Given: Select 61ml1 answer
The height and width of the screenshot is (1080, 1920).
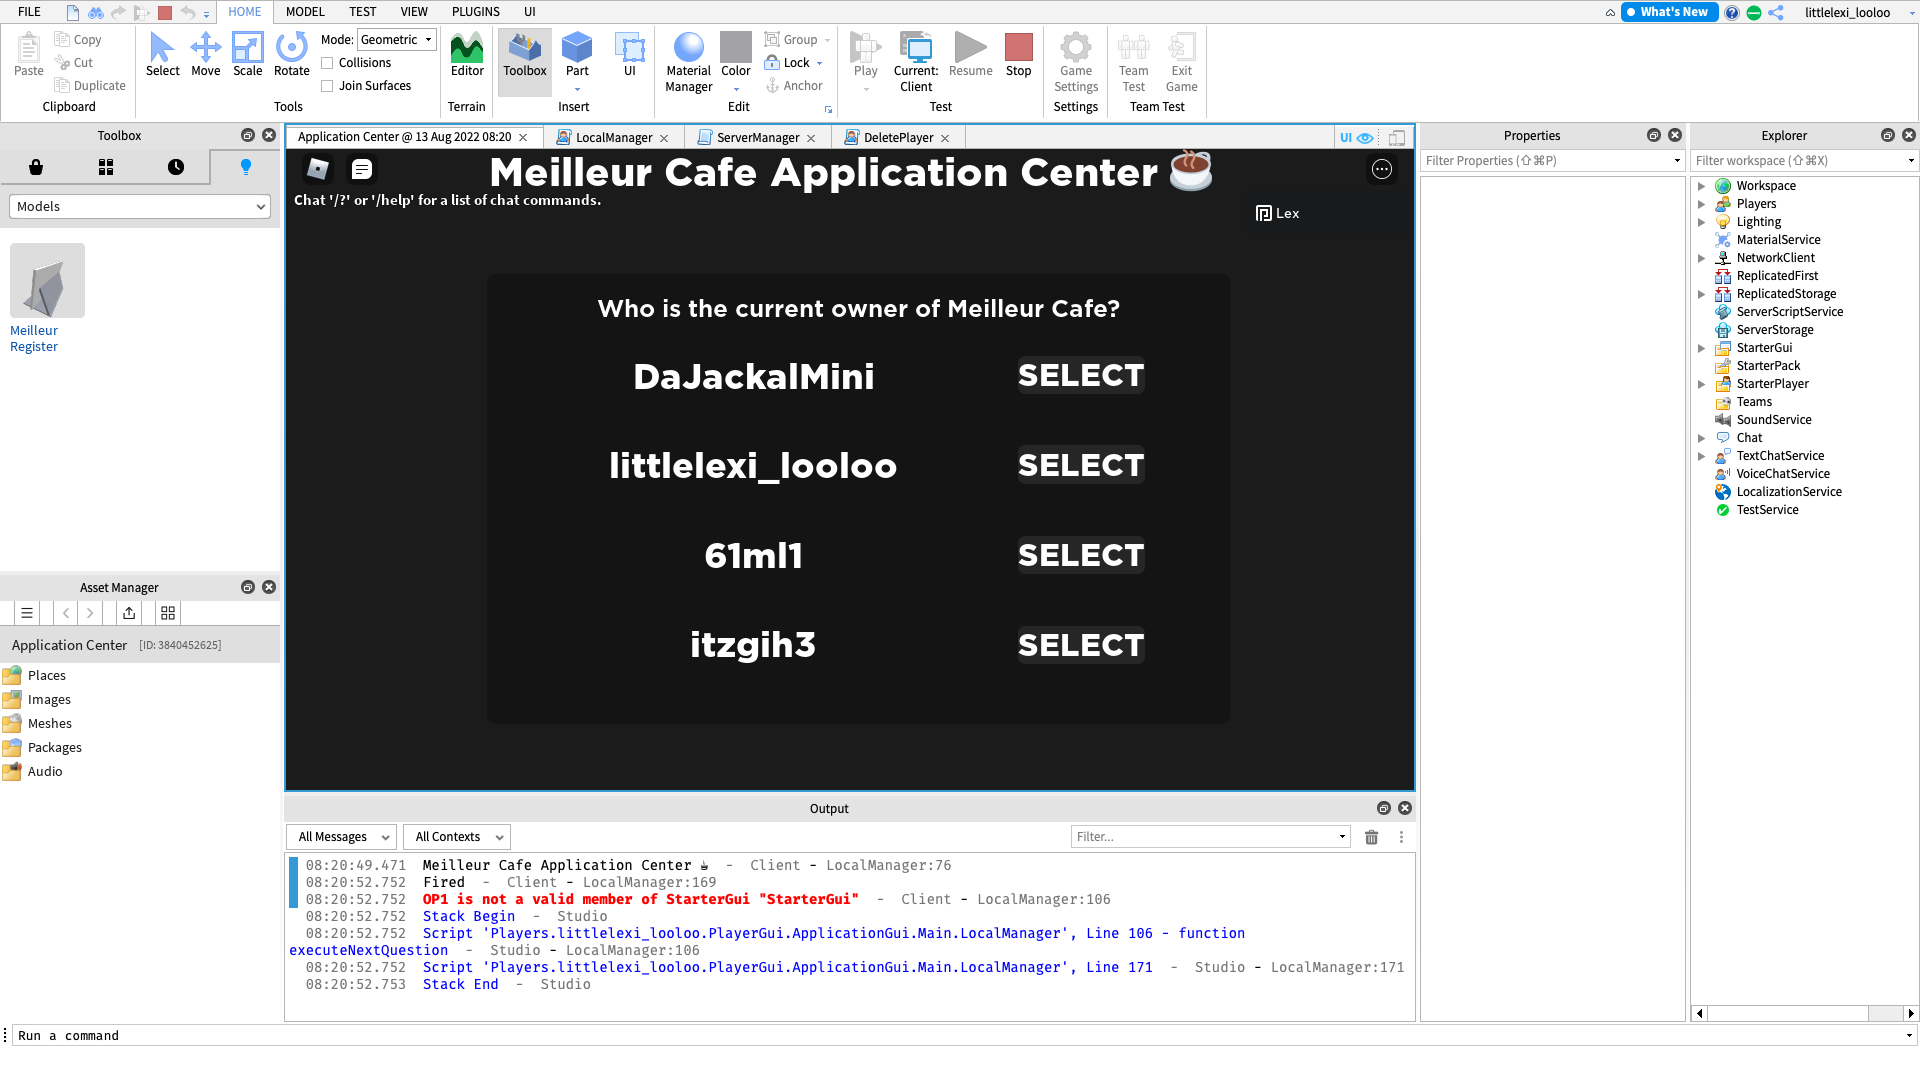Looking at the screenshot, I should coord(1081,556).
